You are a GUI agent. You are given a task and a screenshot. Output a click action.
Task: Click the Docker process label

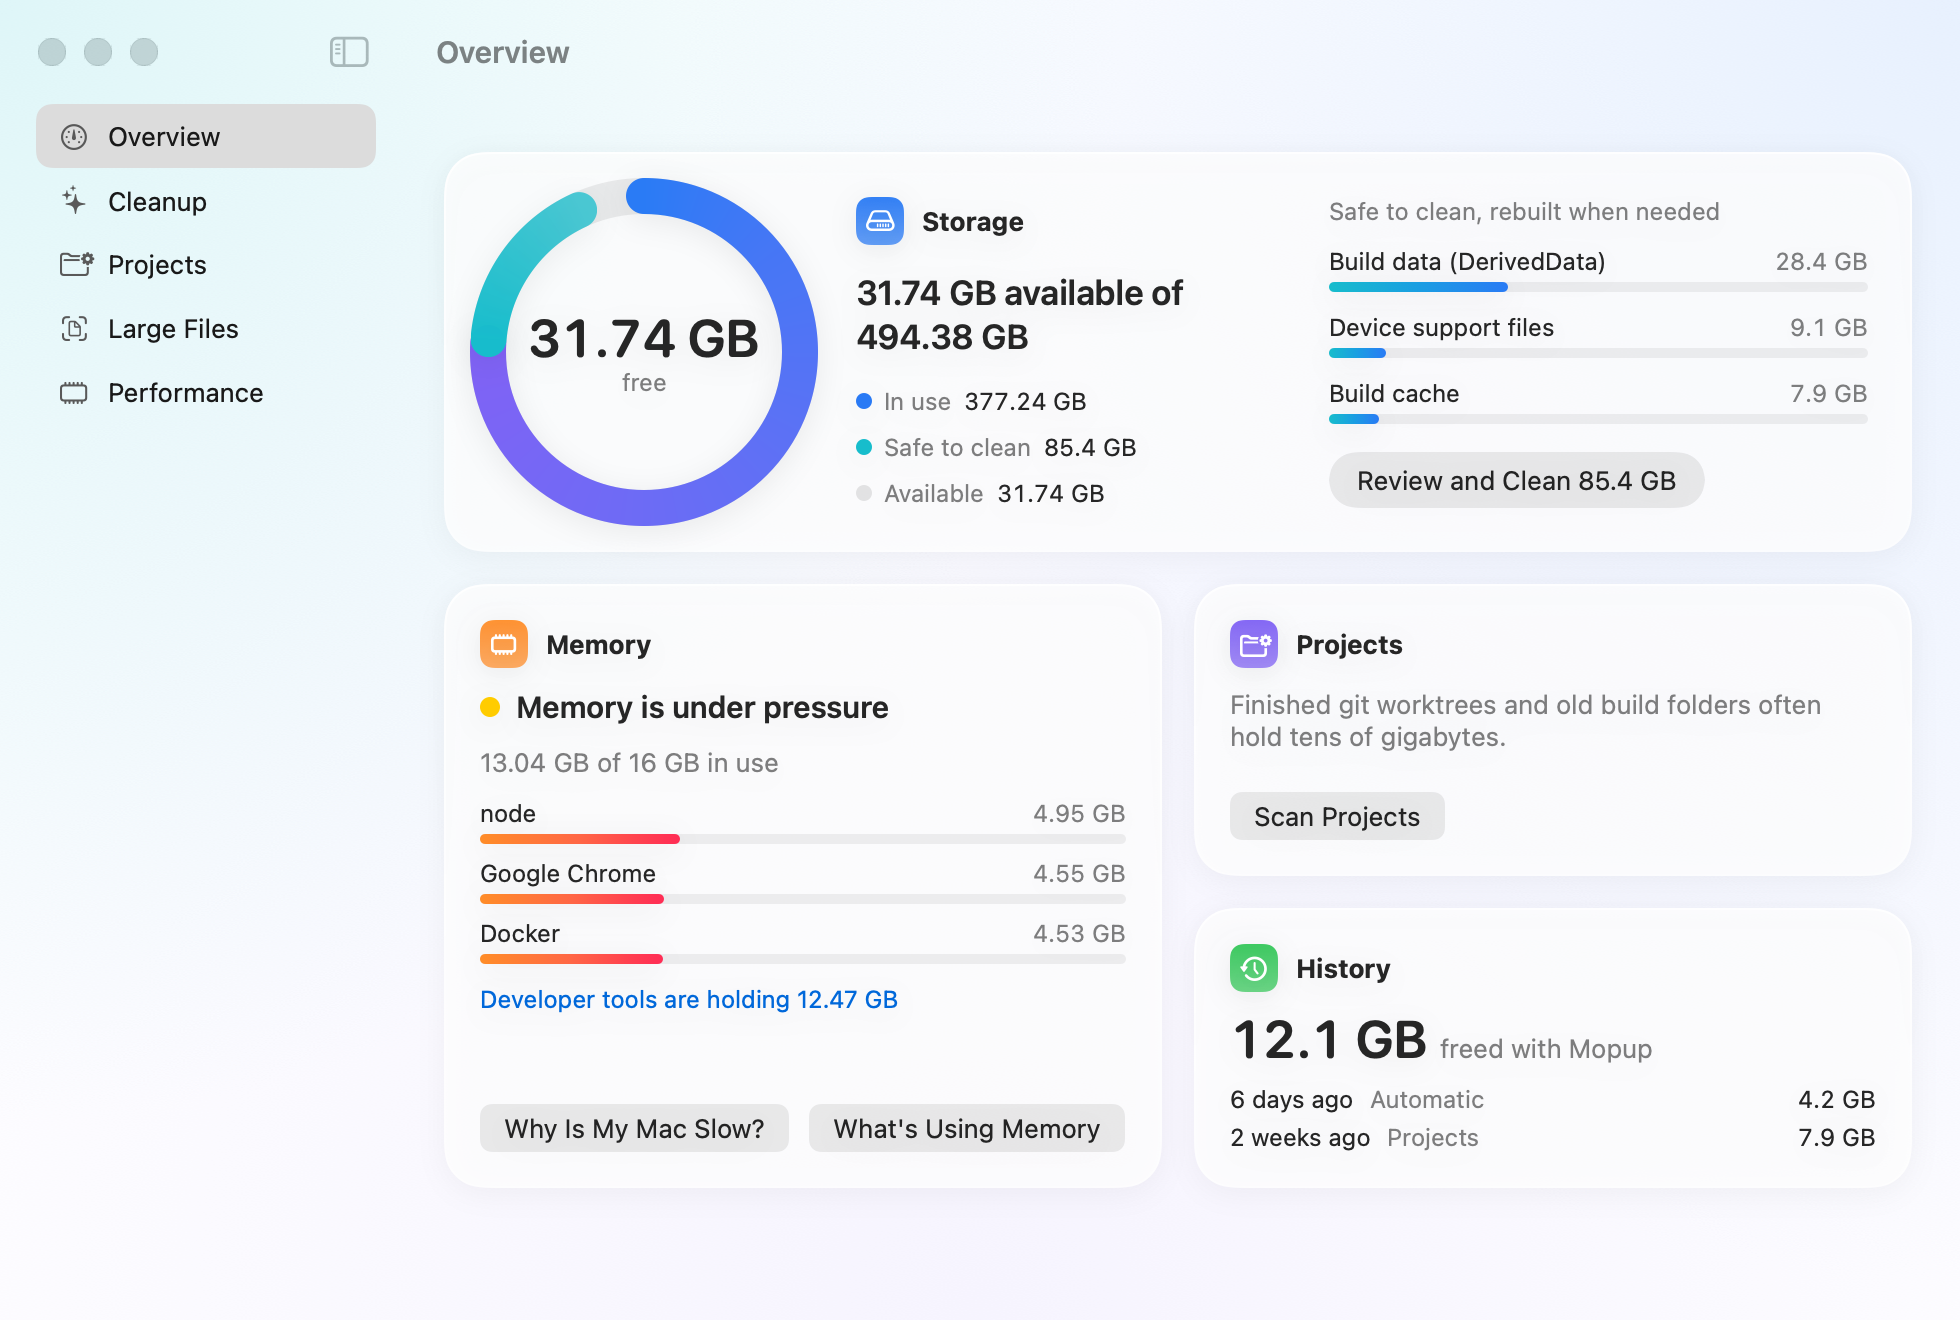coord(520,933)
